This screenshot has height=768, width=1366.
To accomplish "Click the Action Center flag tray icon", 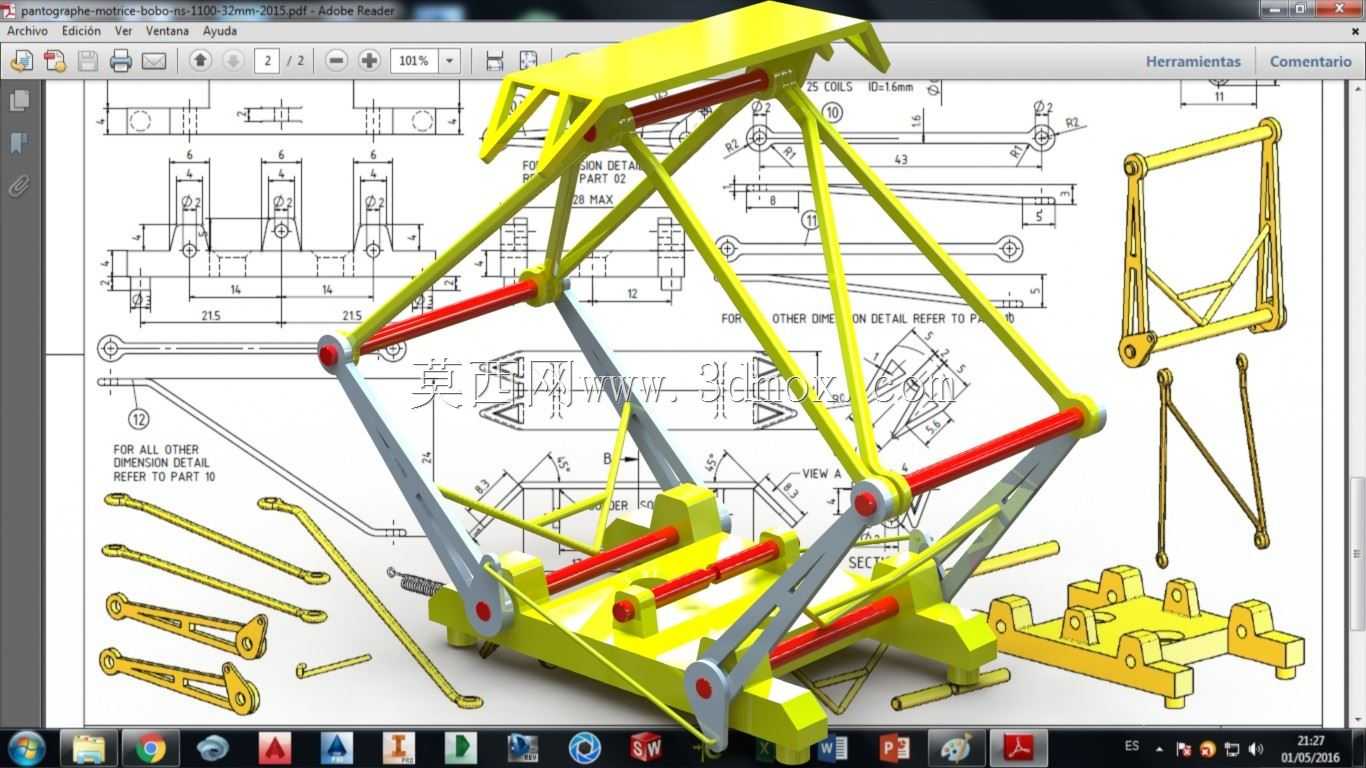I will point(1184,748).
